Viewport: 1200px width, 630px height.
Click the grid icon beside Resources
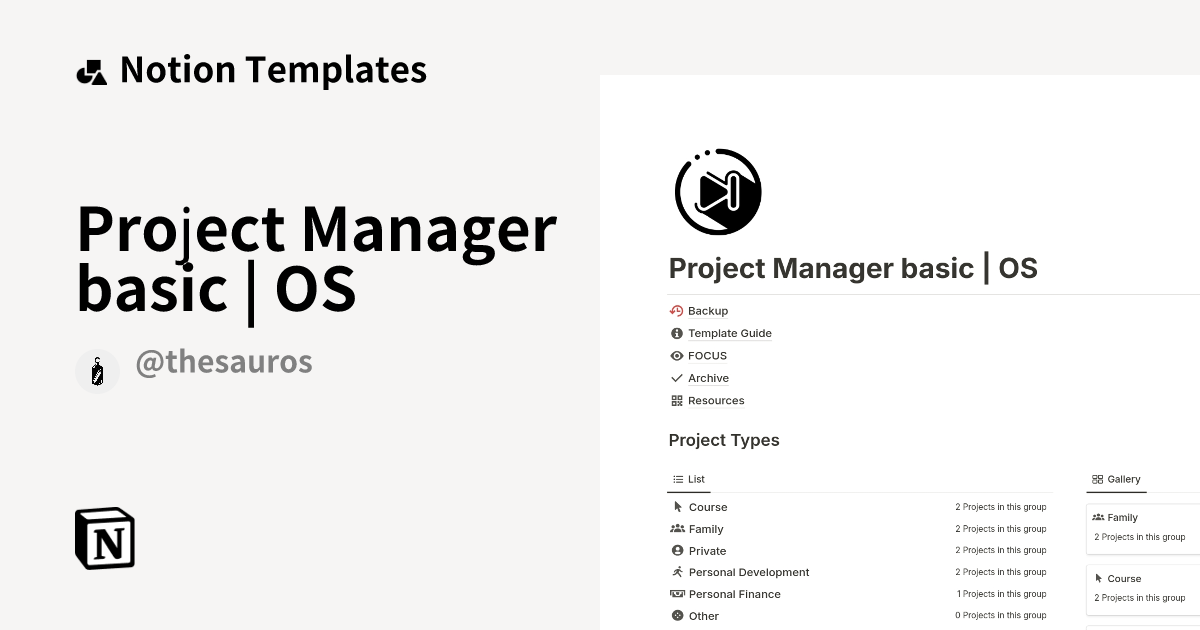pyautogui.click(x=676, y=400)
